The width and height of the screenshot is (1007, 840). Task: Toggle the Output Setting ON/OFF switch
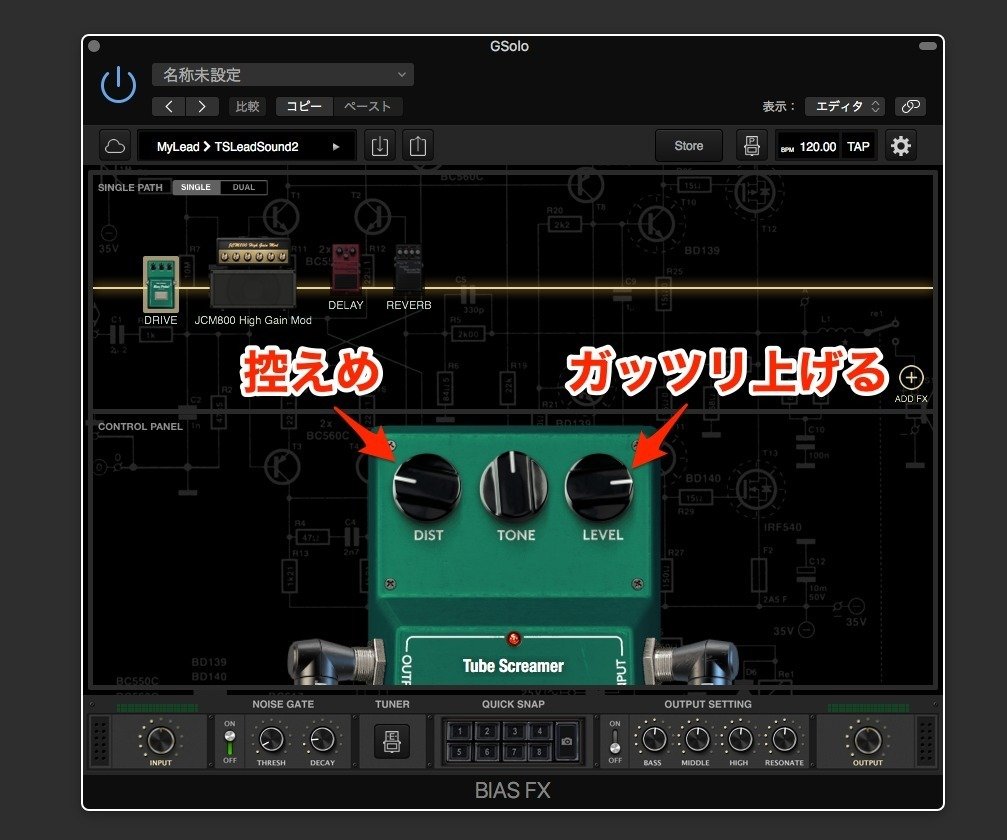pyautogui.click(x=615, y=742)
